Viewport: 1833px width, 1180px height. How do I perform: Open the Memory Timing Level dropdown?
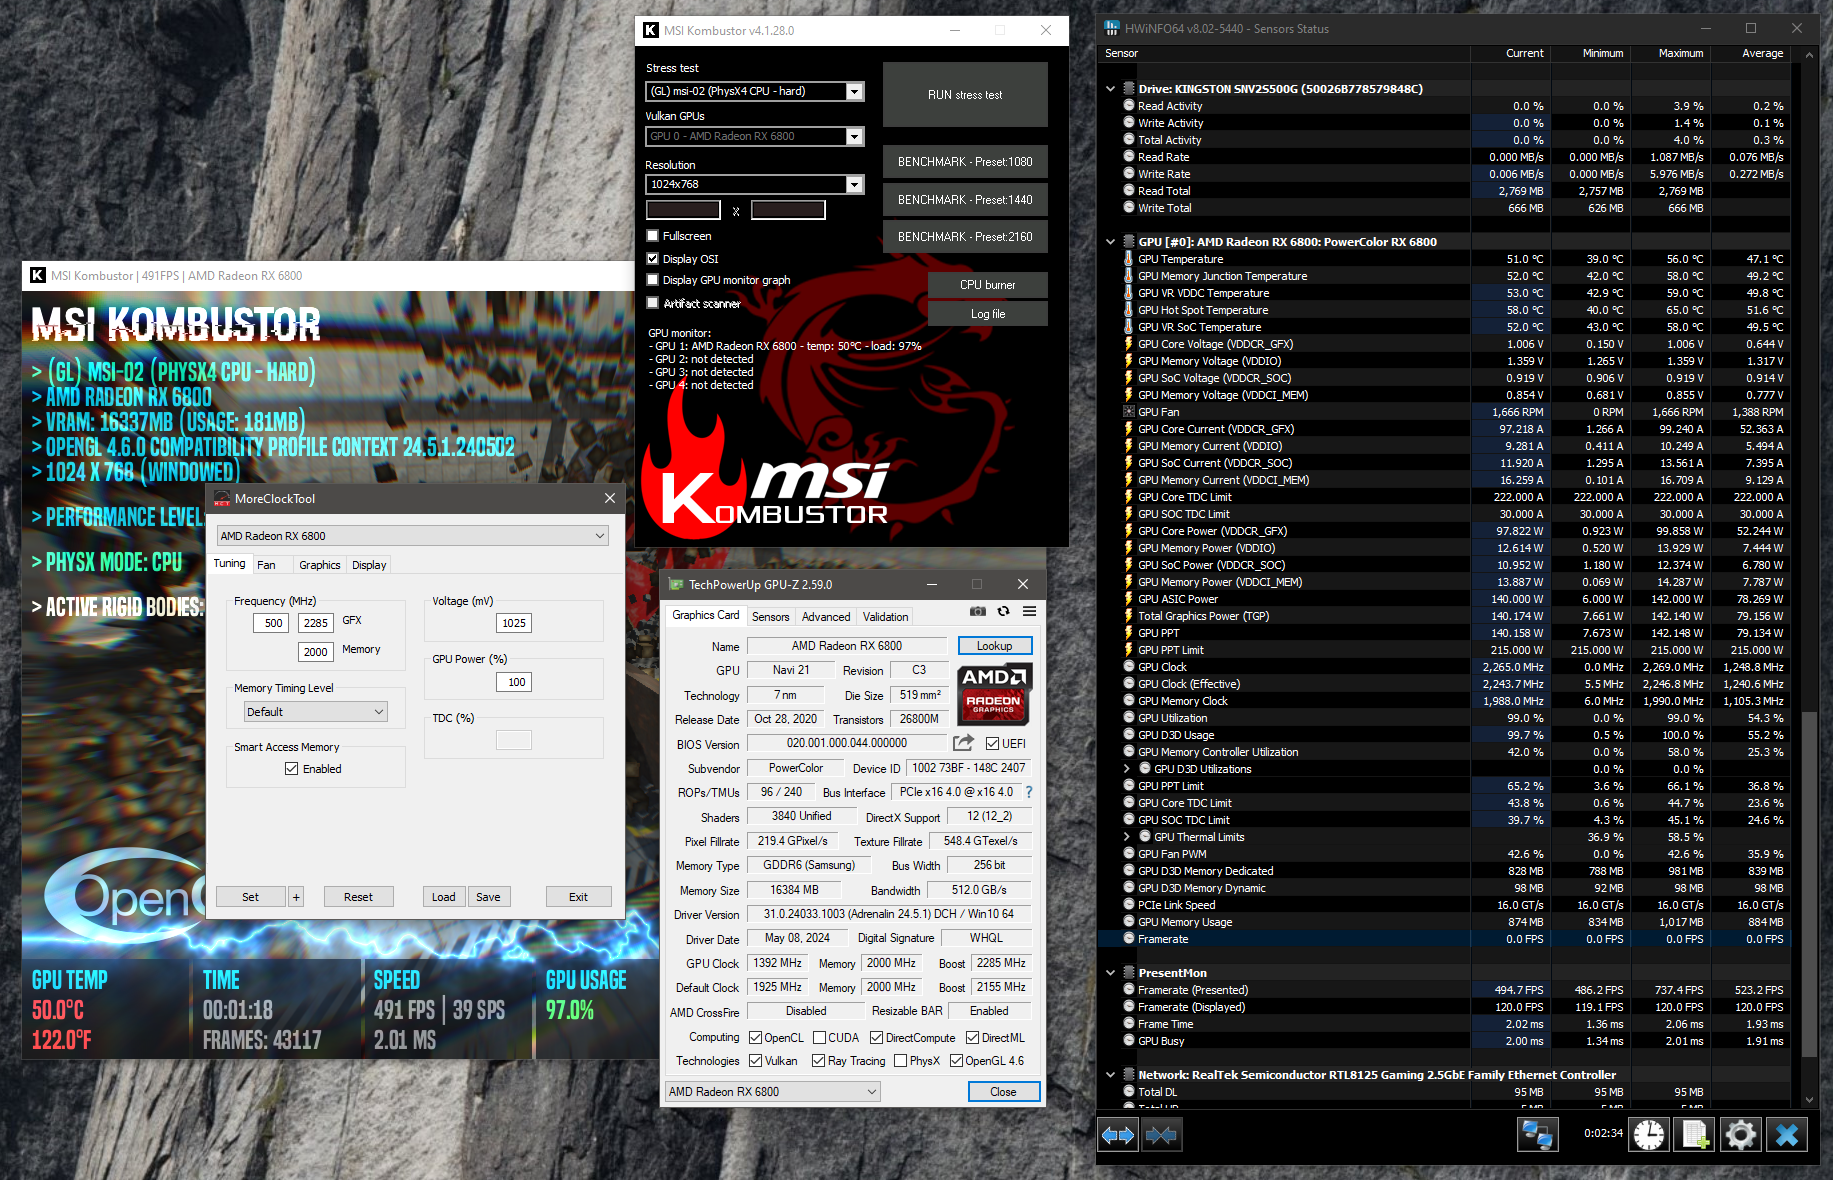point(316,712)
